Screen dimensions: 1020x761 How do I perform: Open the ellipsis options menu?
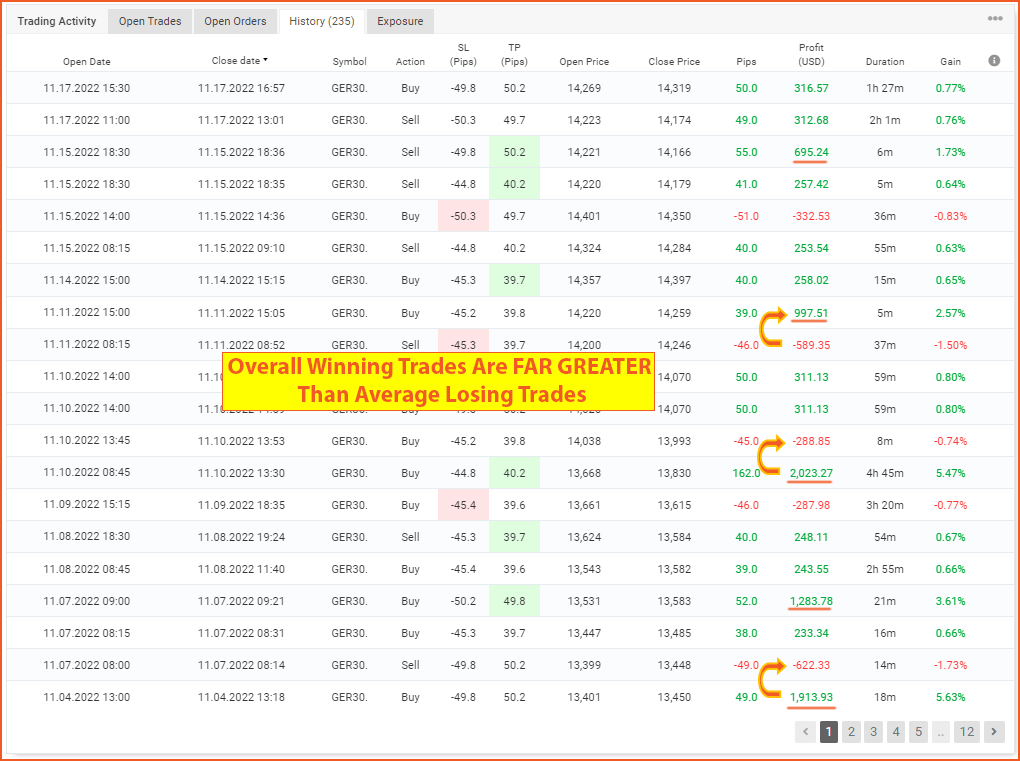tap(996, 19)
